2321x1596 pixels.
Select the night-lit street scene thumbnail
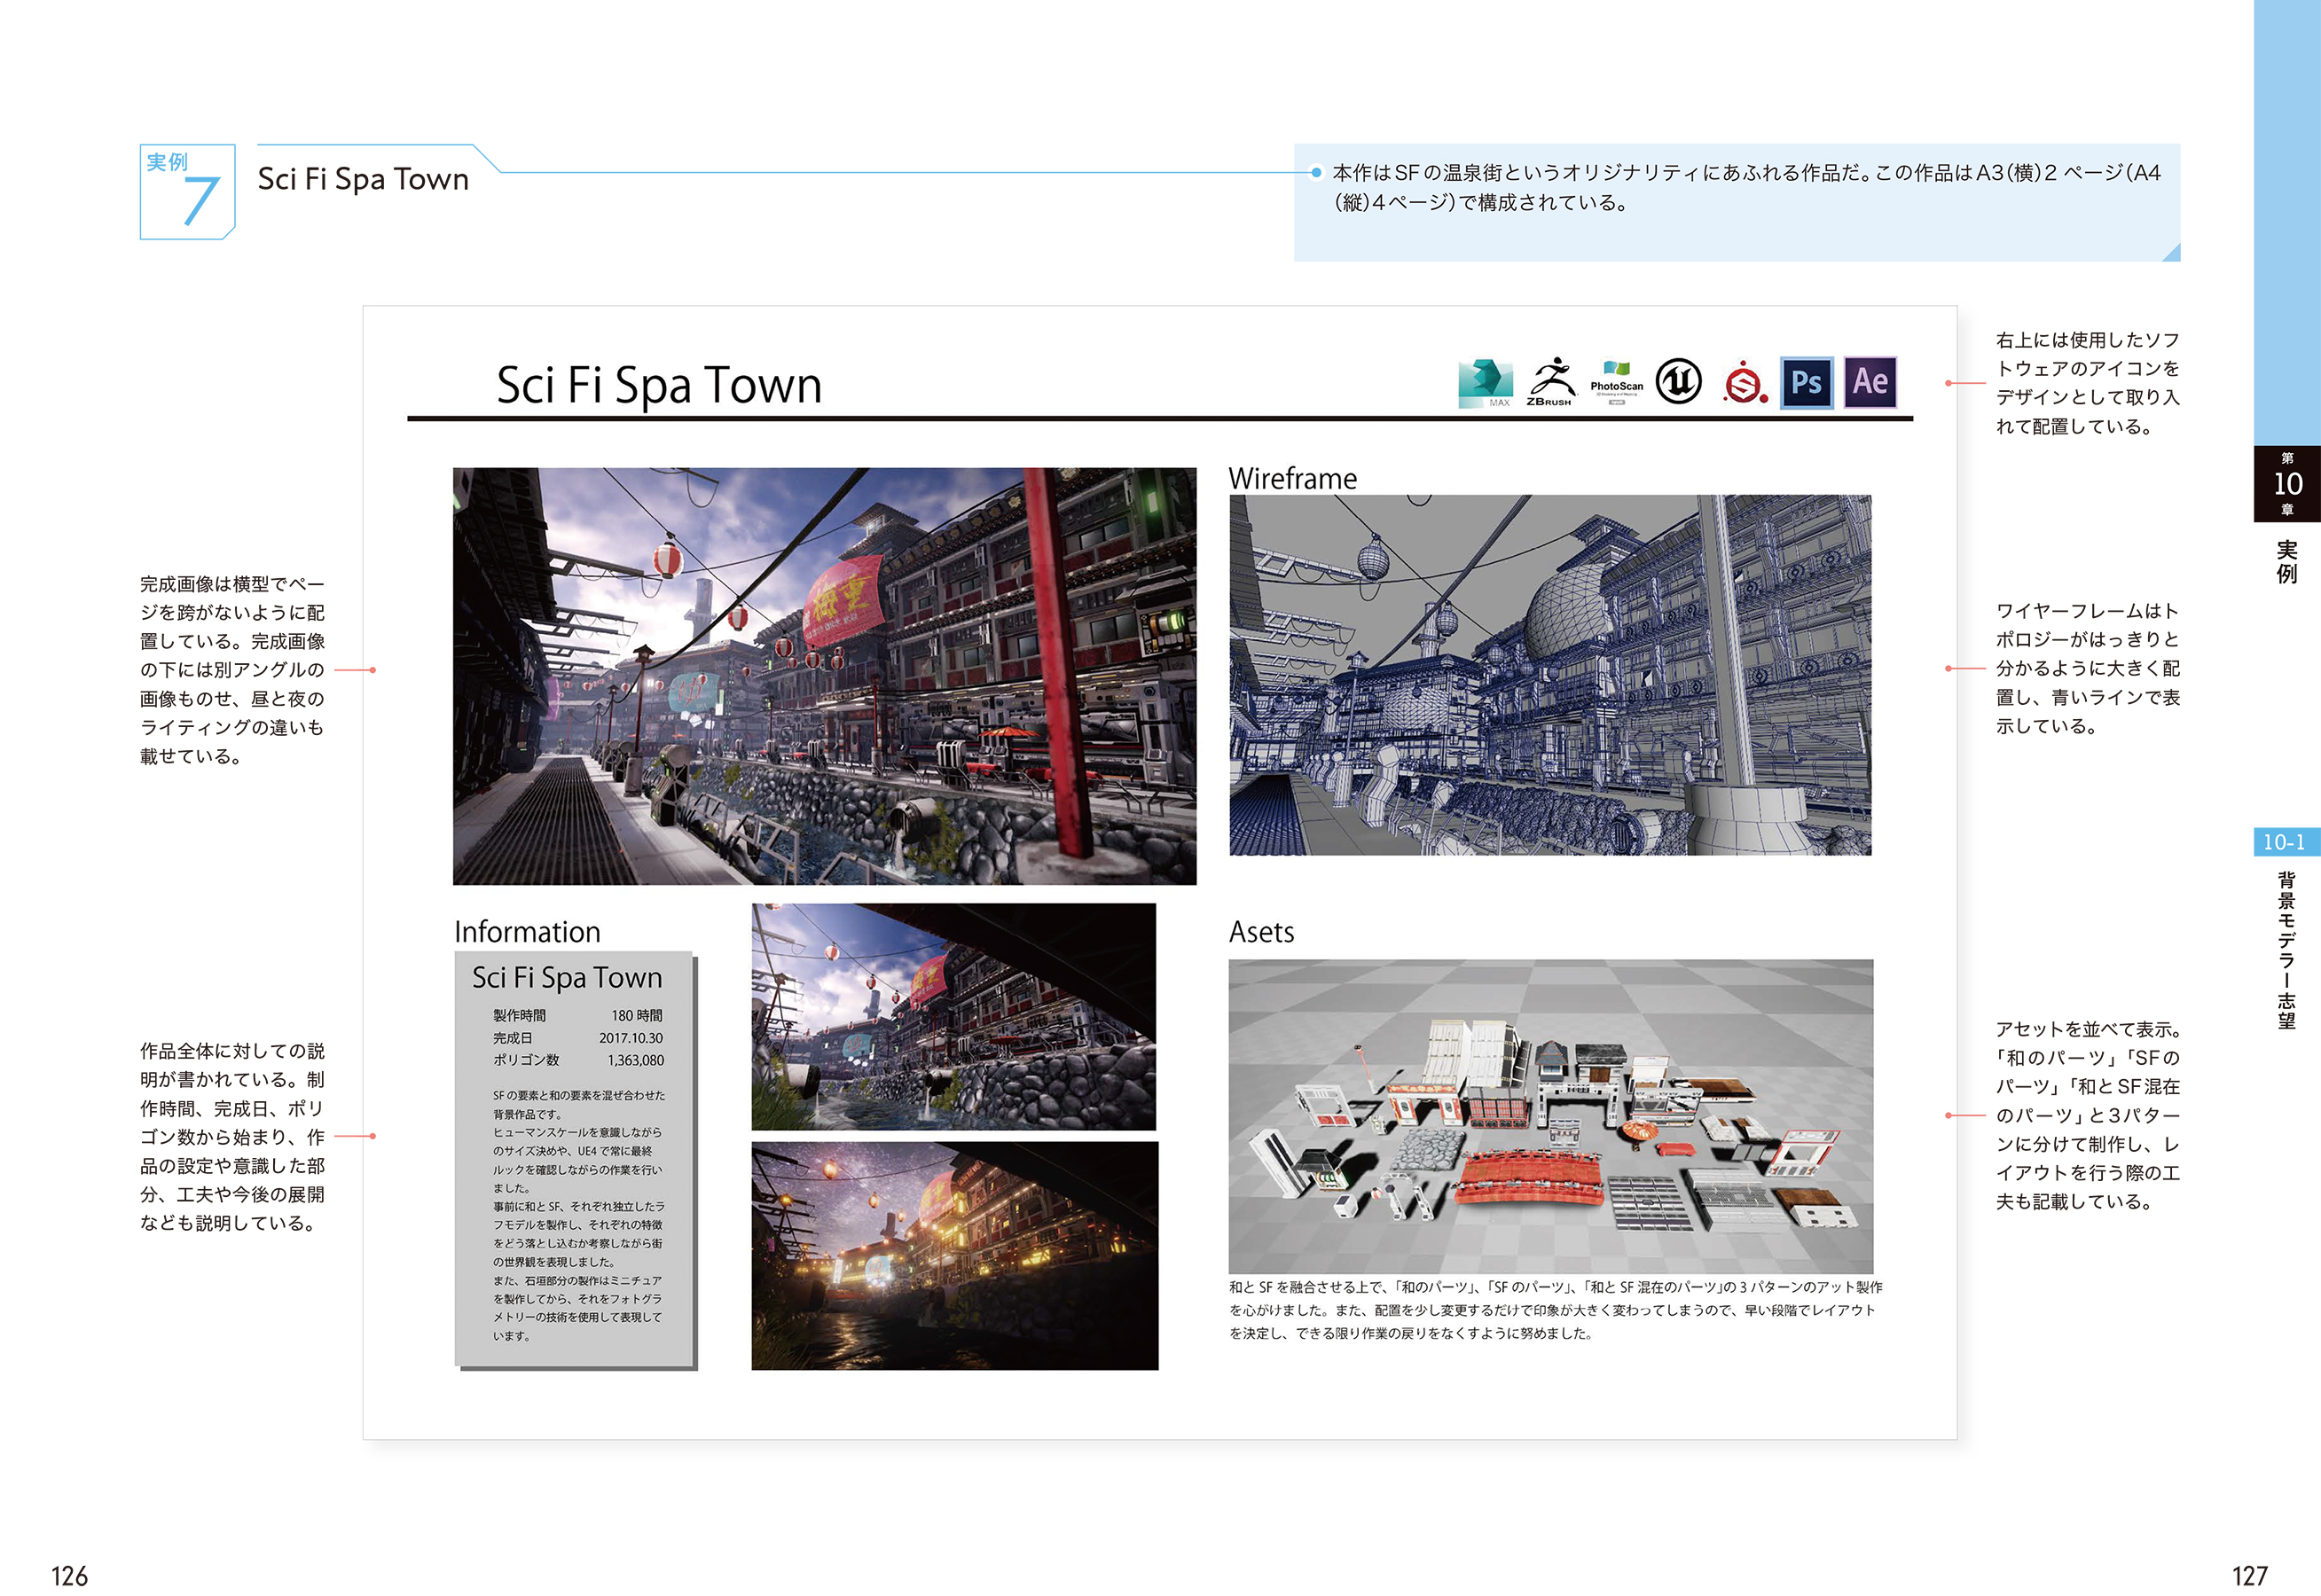click(x=954, y=1255)
